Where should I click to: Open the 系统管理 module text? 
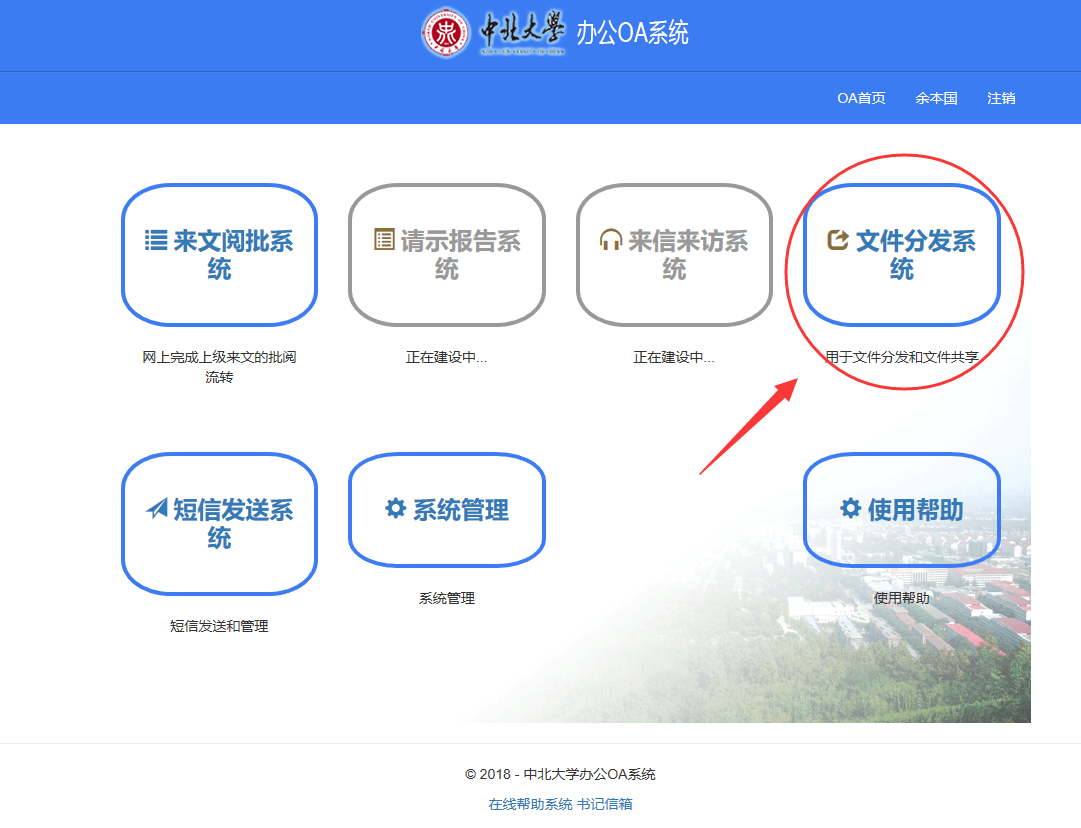coord(461,510)
